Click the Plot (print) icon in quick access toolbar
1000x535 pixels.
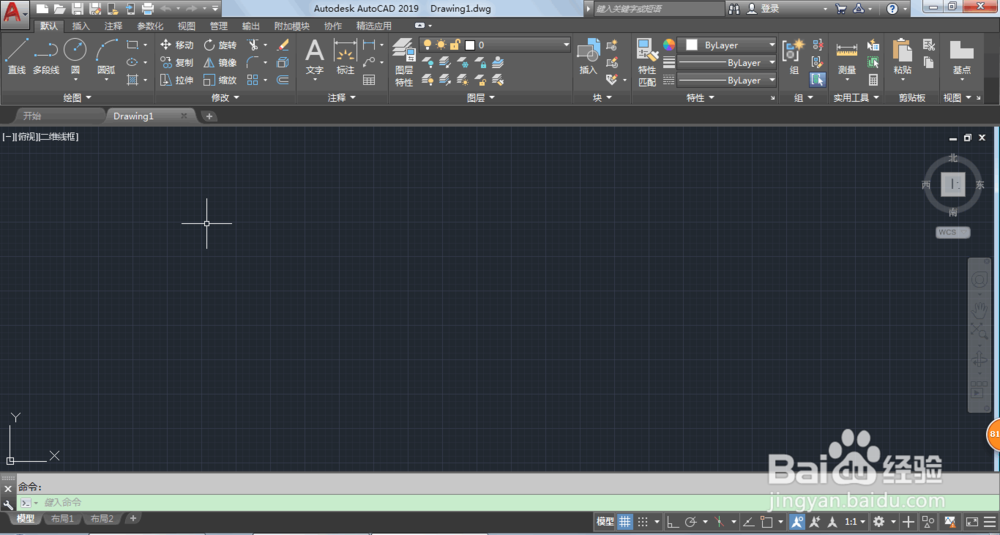[147, 9]
